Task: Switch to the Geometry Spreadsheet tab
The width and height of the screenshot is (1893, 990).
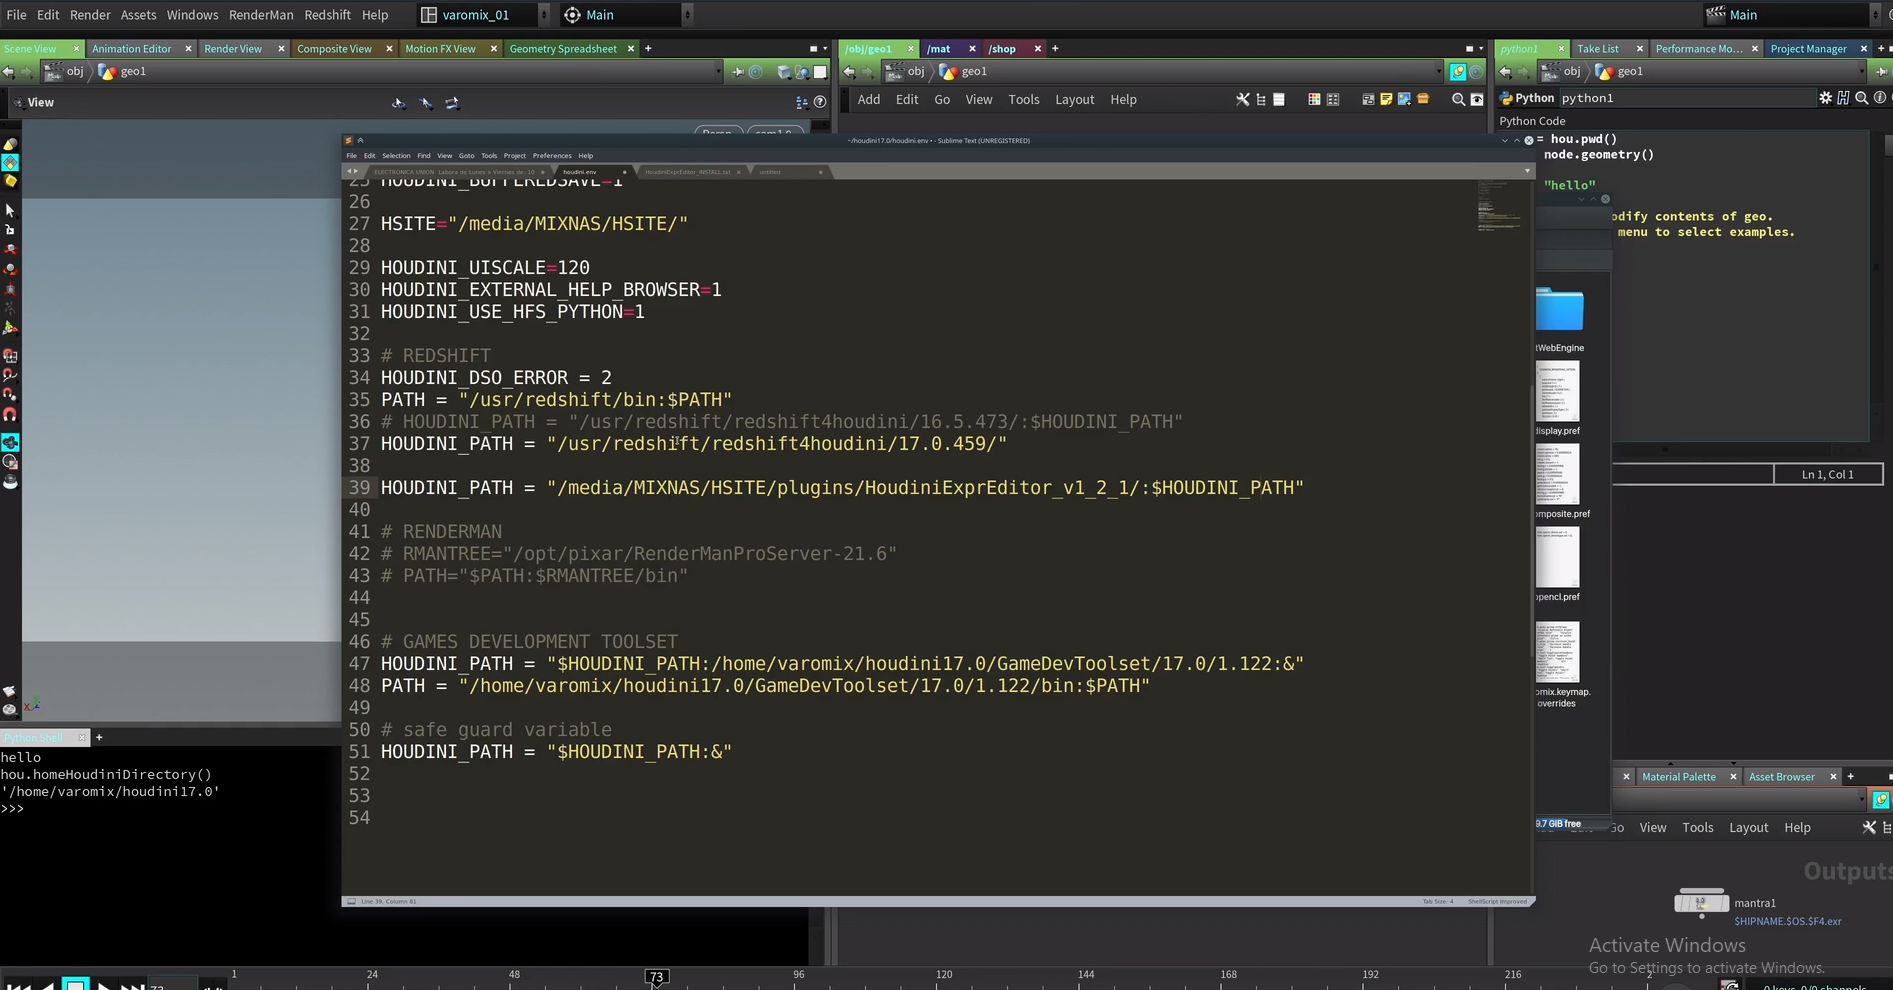Action: click(x=562, y=48)
